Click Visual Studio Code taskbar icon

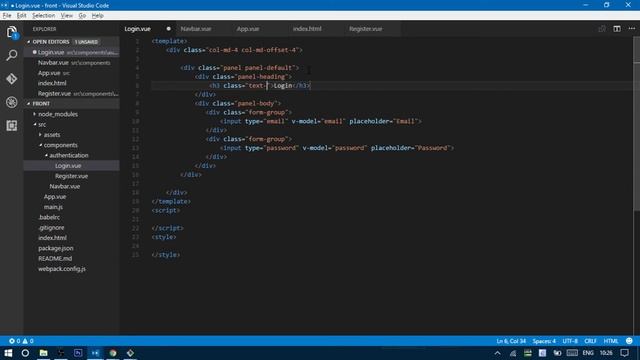coord(96,353)
